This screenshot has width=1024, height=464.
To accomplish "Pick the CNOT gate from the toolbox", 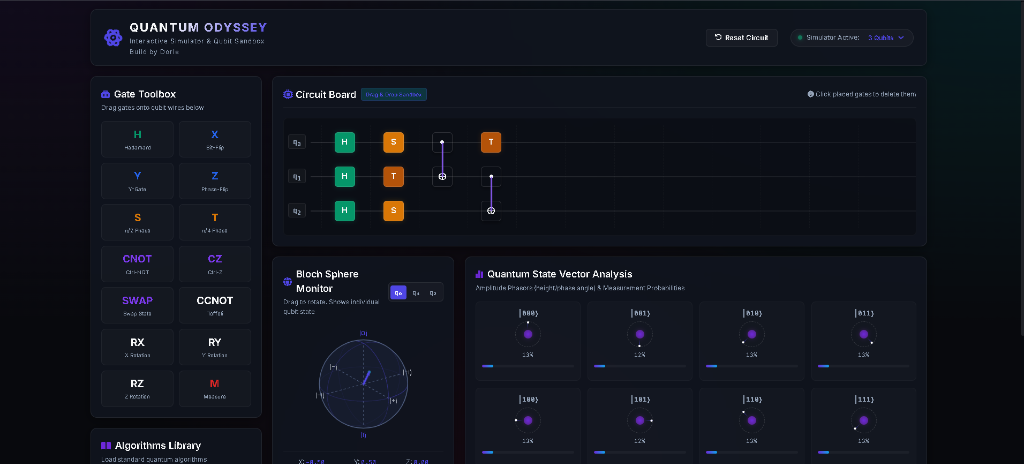I will [137, 264].
